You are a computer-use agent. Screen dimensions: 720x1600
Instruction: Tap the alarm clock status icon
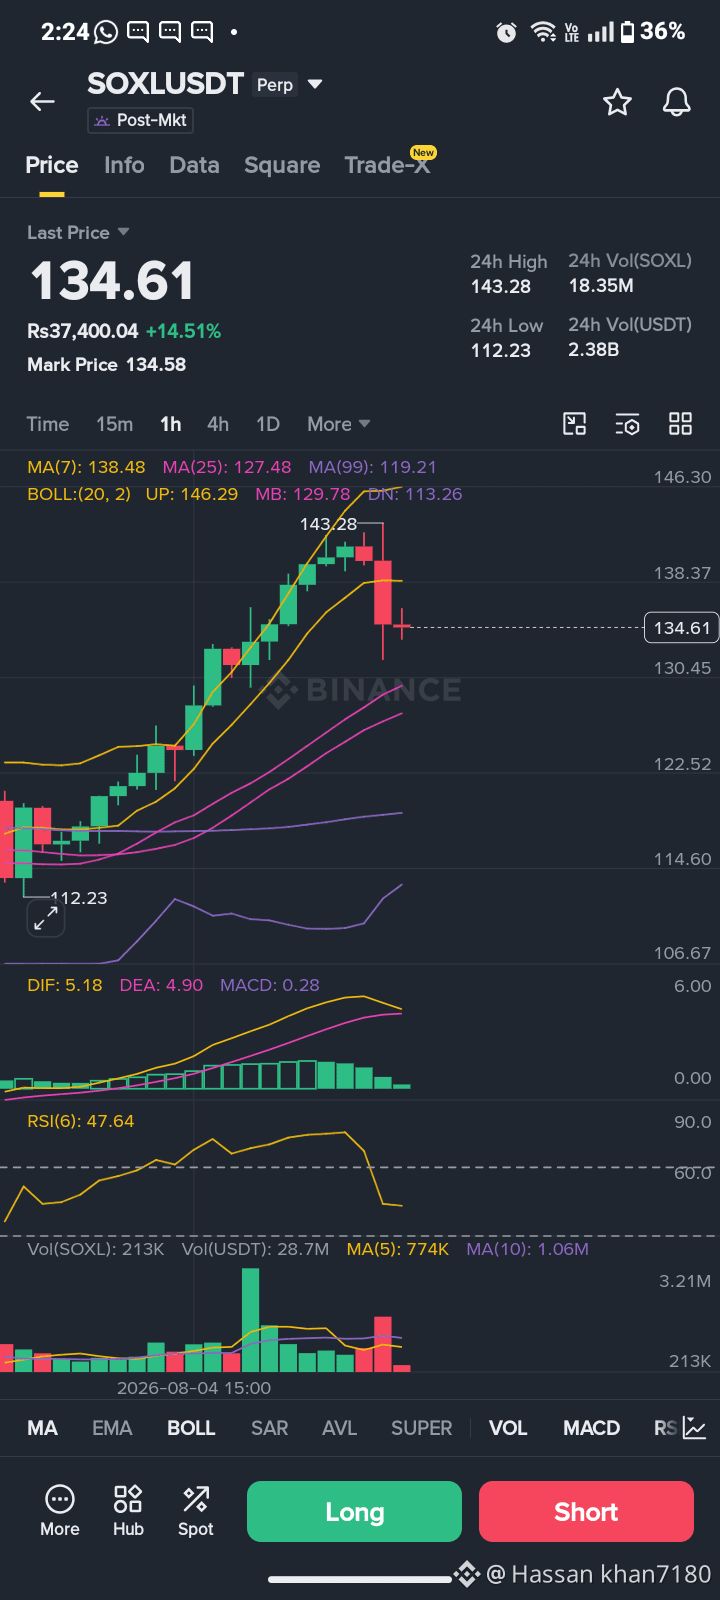[507, 33]
